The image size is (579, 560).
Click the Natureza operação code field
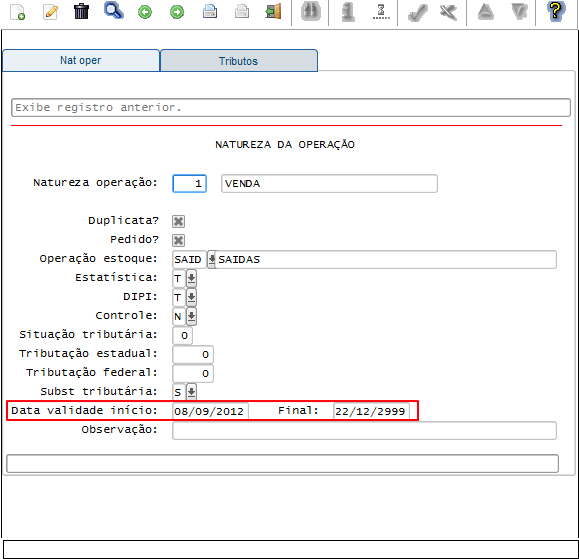(x=189, y=183)
